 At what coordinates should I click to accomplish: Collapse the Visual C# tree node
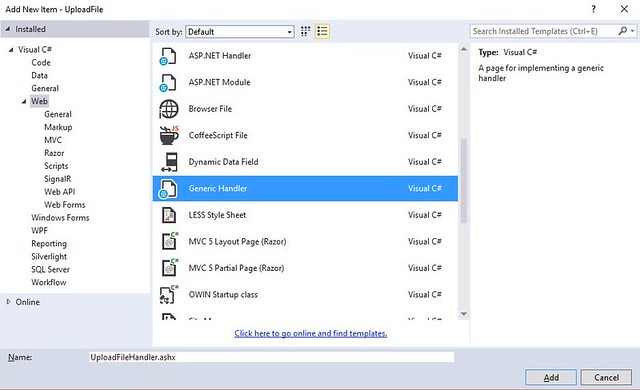(11, 50)
